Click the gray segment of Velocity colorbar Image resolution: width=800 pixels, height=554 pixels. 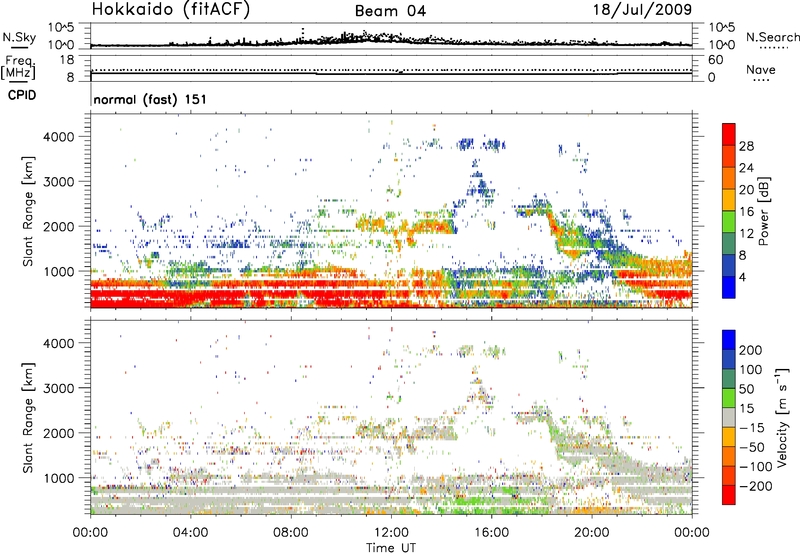coord(729,417)
